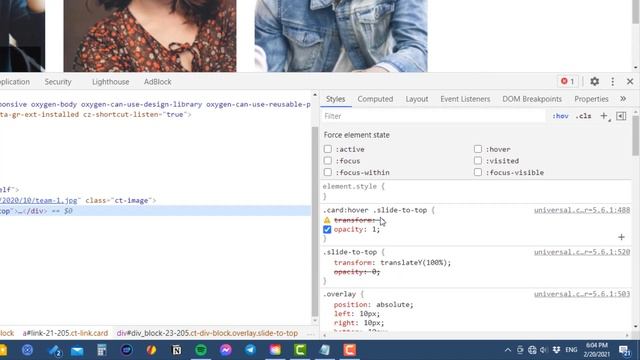This screenshot has width=640, height=360.
Task: Switch to the Styles tab
Action: (x=336, y=99)
